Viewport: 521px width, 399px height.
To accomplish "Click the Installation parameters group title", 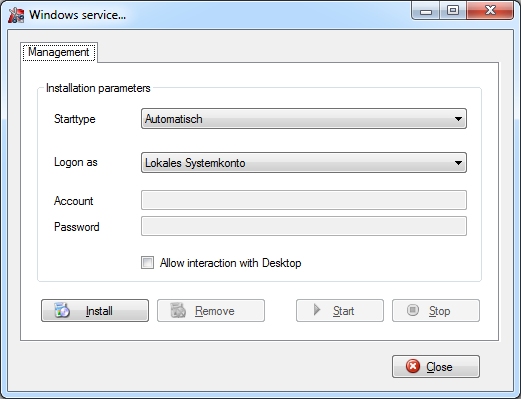I will click(x=98, y=88).
